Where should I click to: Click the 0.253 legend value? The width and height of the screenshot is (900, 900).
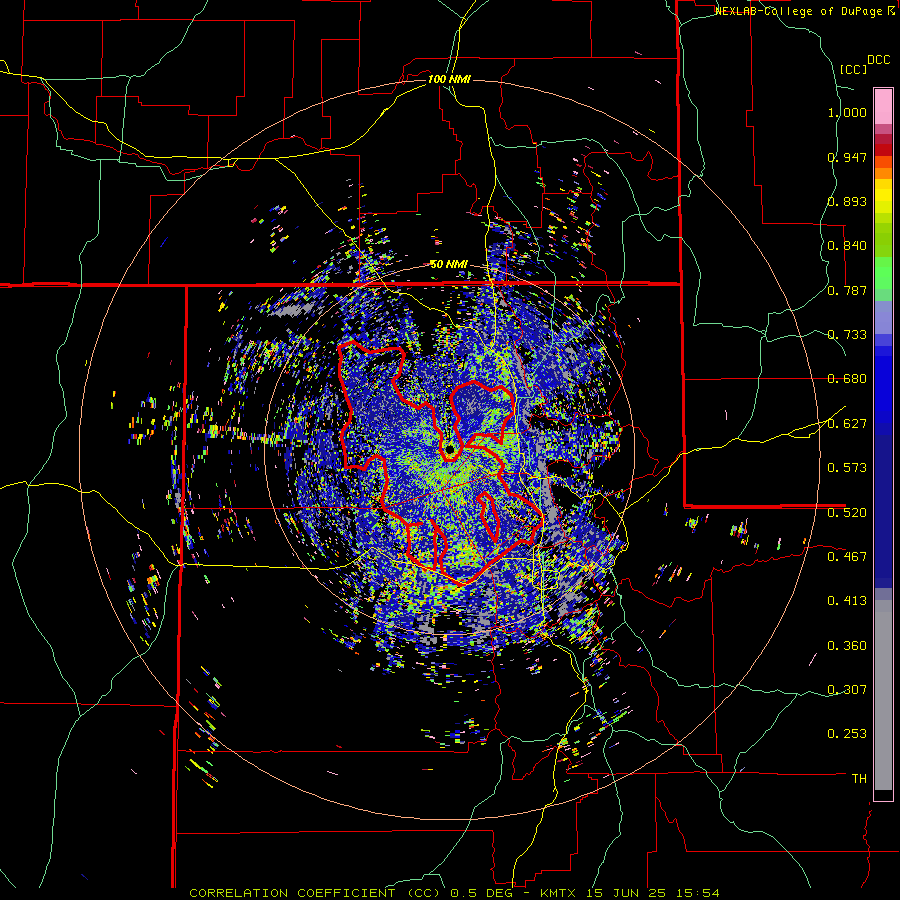coord(847,734)
